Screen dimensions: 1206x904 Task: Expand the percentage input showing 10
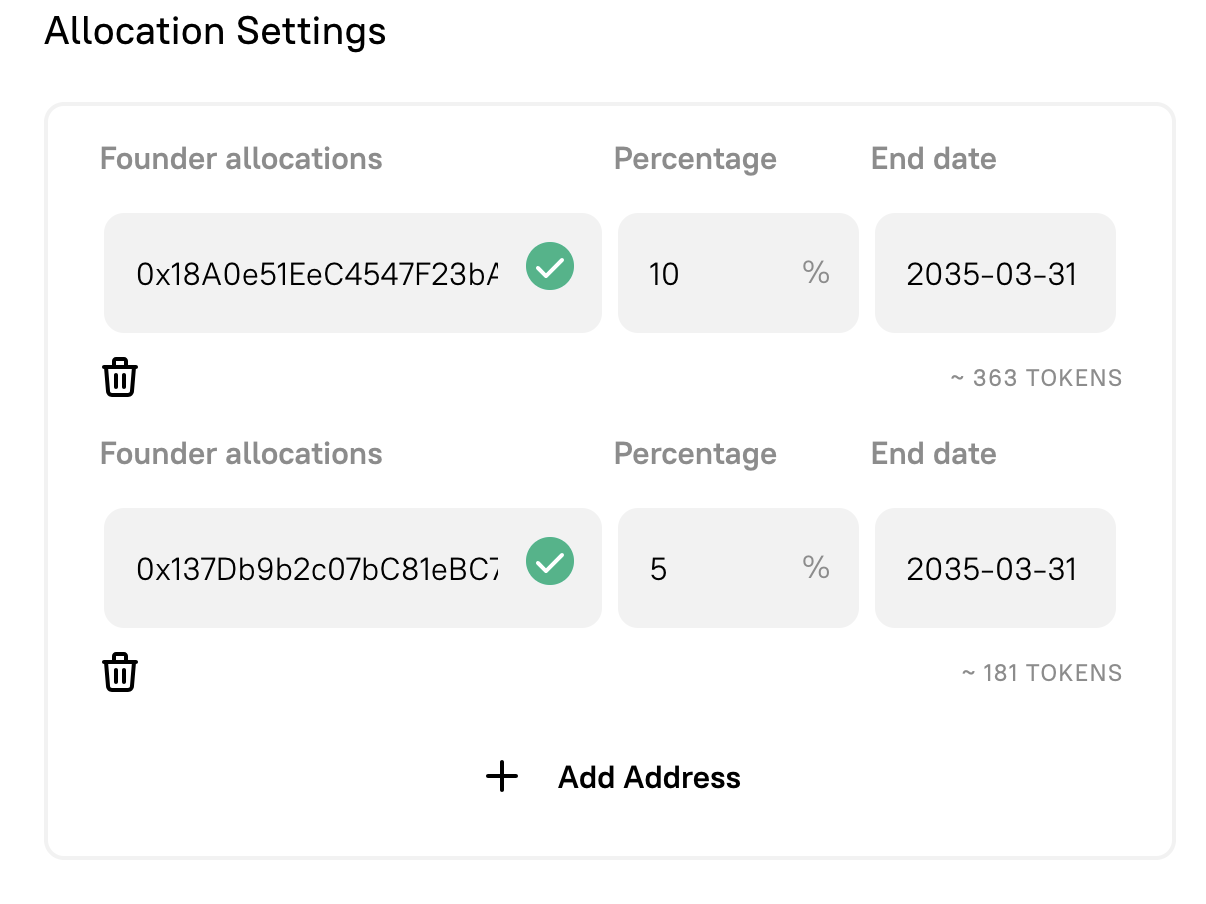point(738,273)
